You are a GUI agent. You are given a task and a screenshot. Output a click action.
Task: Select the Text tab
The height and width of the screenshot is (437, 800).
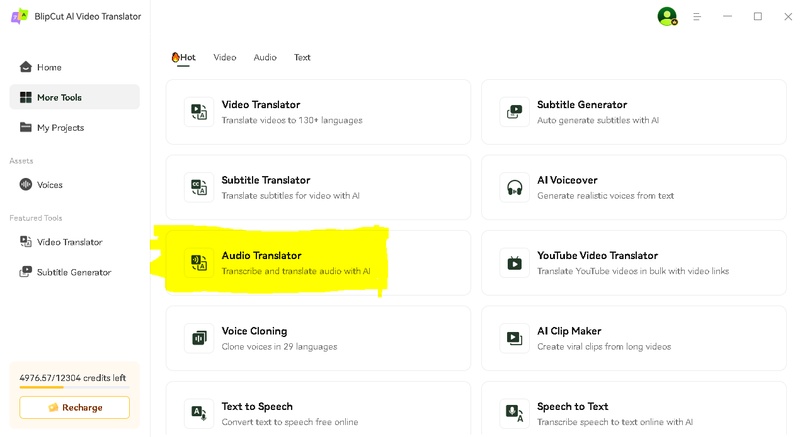302,58
